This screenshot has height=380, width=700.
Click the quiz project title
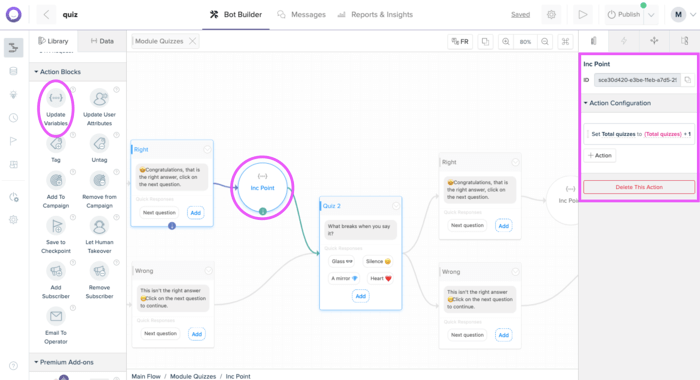pos(70,15)
